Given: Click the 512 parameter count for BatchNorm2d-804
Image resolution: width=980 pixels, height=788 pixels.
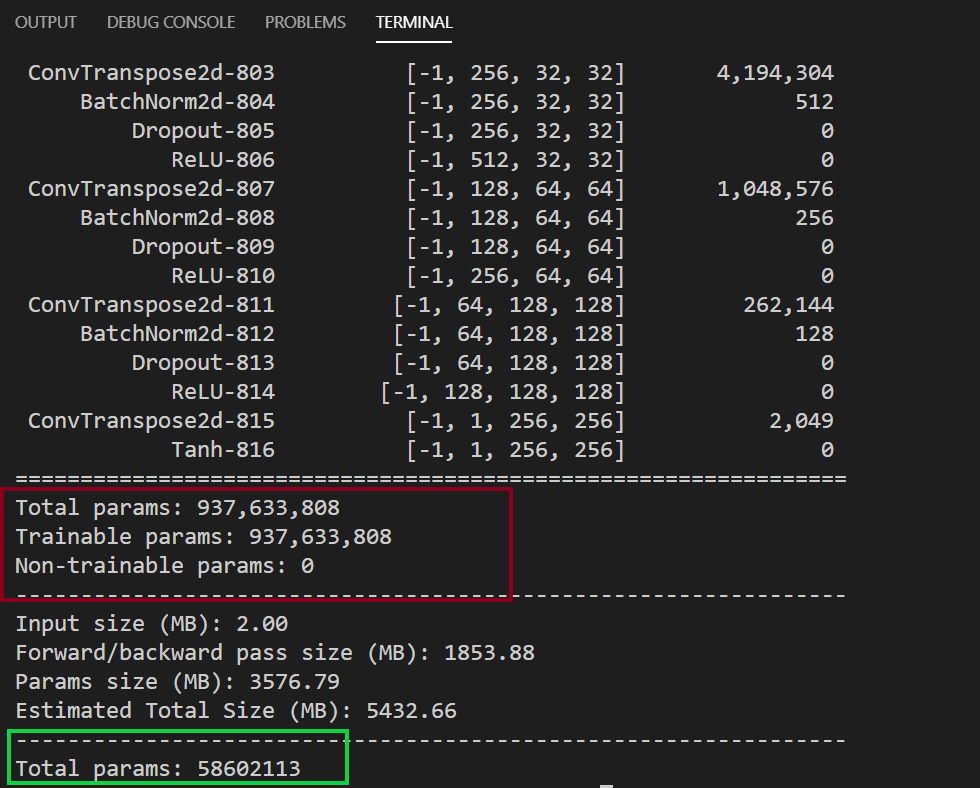Looking at the screenshot, I should (x=814, y=102).
